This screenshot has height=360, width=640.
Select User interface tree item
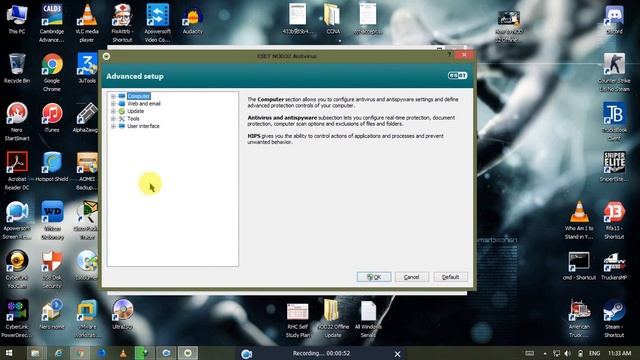[x=143, y=126]
